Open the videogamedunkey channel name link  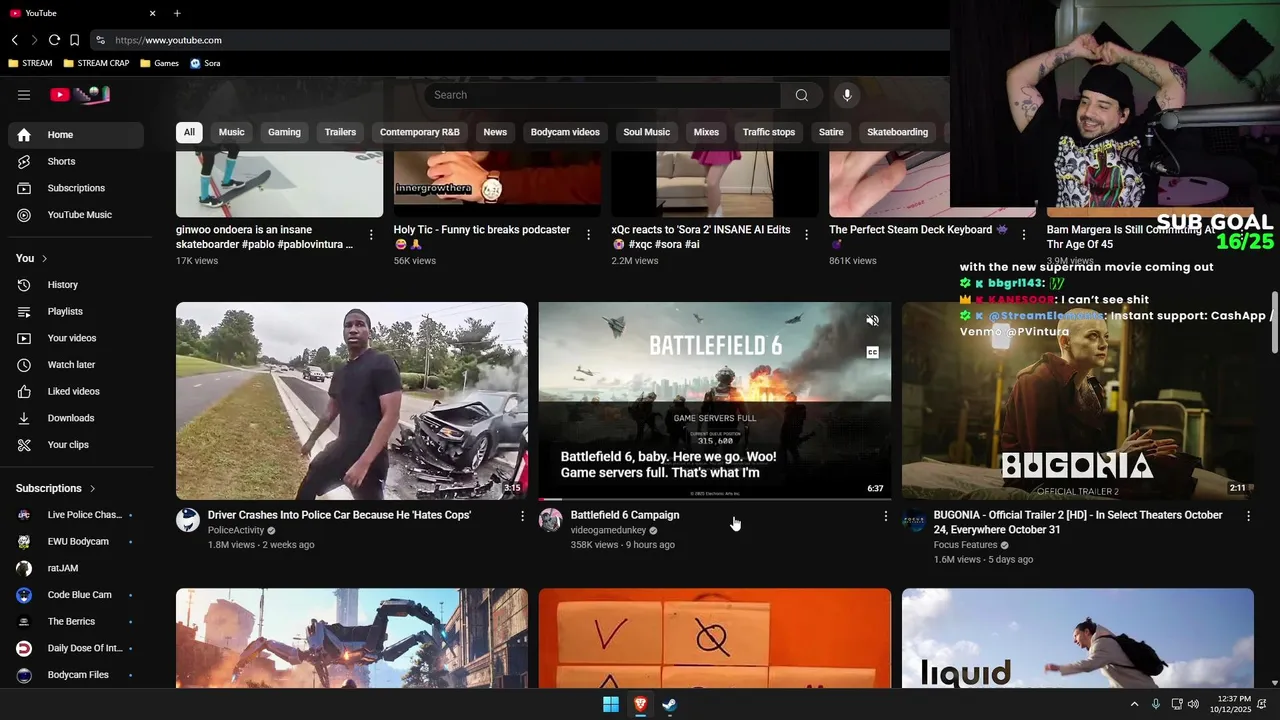coord(608,530)
